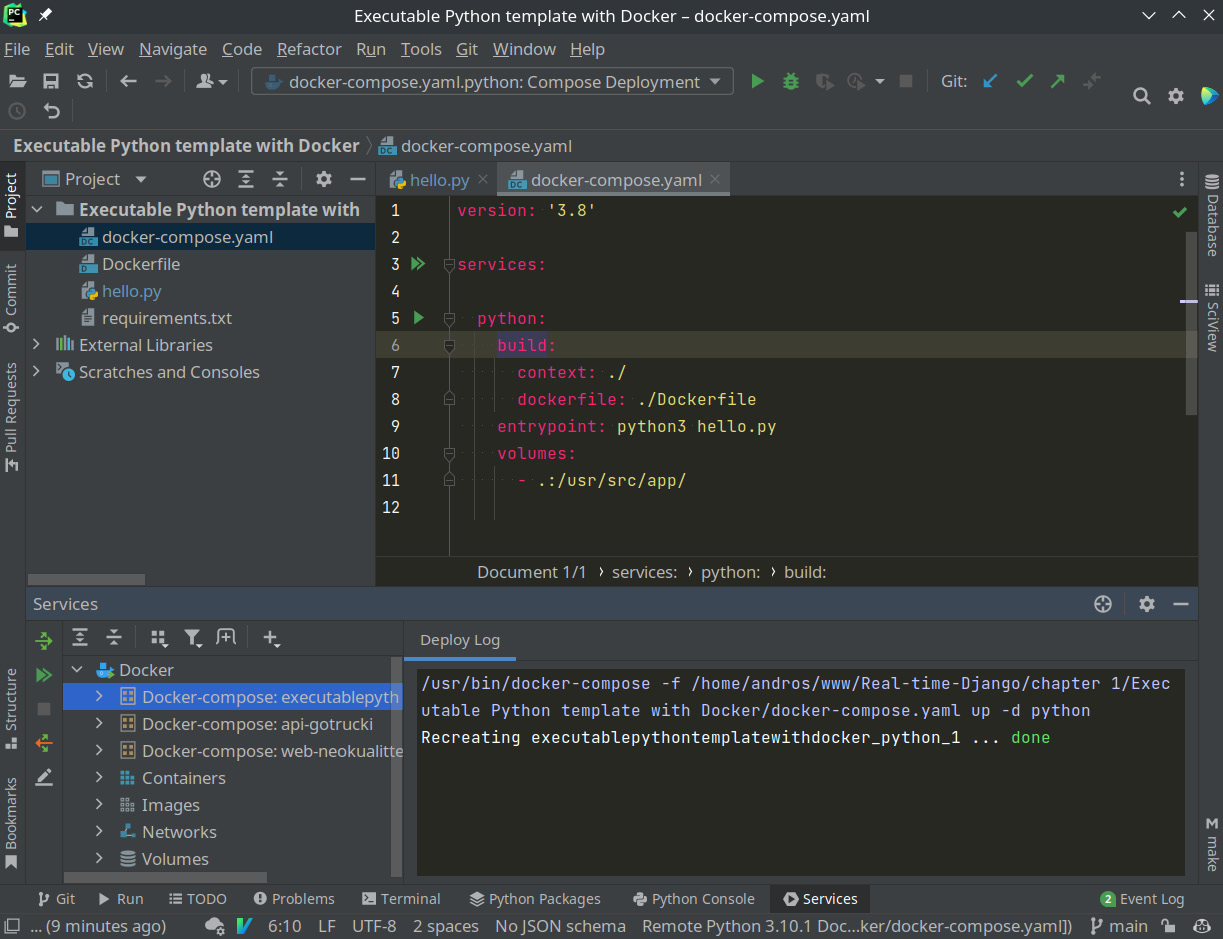Viewport: 1223px width, 939px height.
Task: Toggle the Commit tool window
Action: coord(11,298)
